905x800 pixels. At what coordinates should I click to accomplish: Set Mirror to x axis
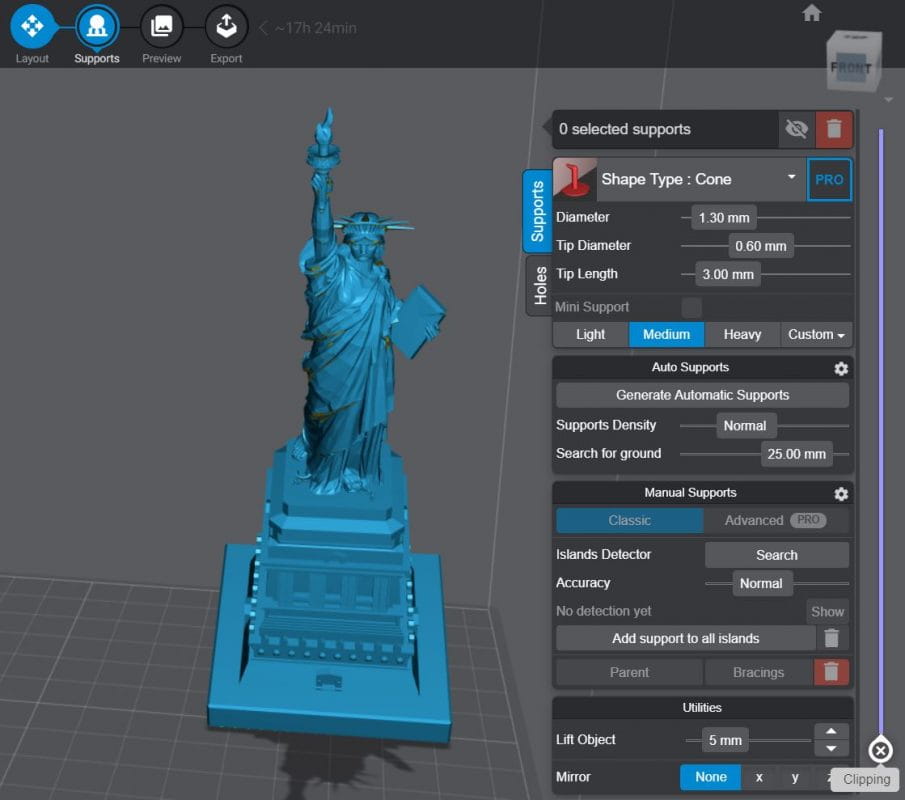759,777
